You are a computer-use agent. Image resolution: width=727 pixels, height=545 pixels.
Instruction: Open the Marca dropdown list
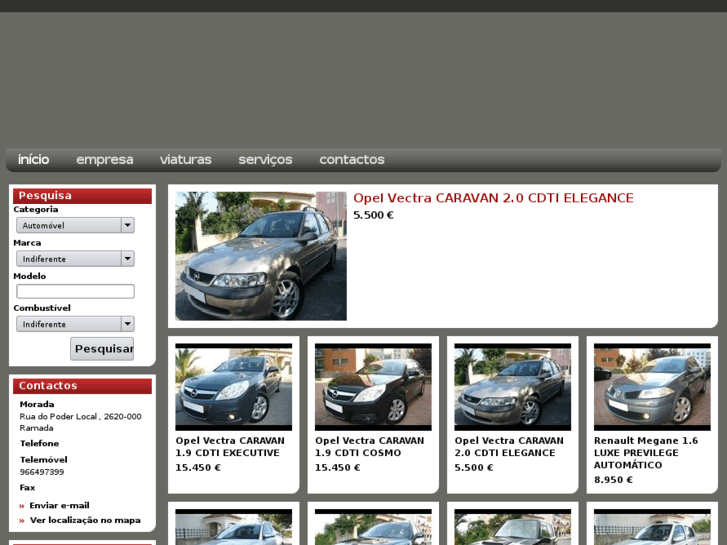(75, 259)
